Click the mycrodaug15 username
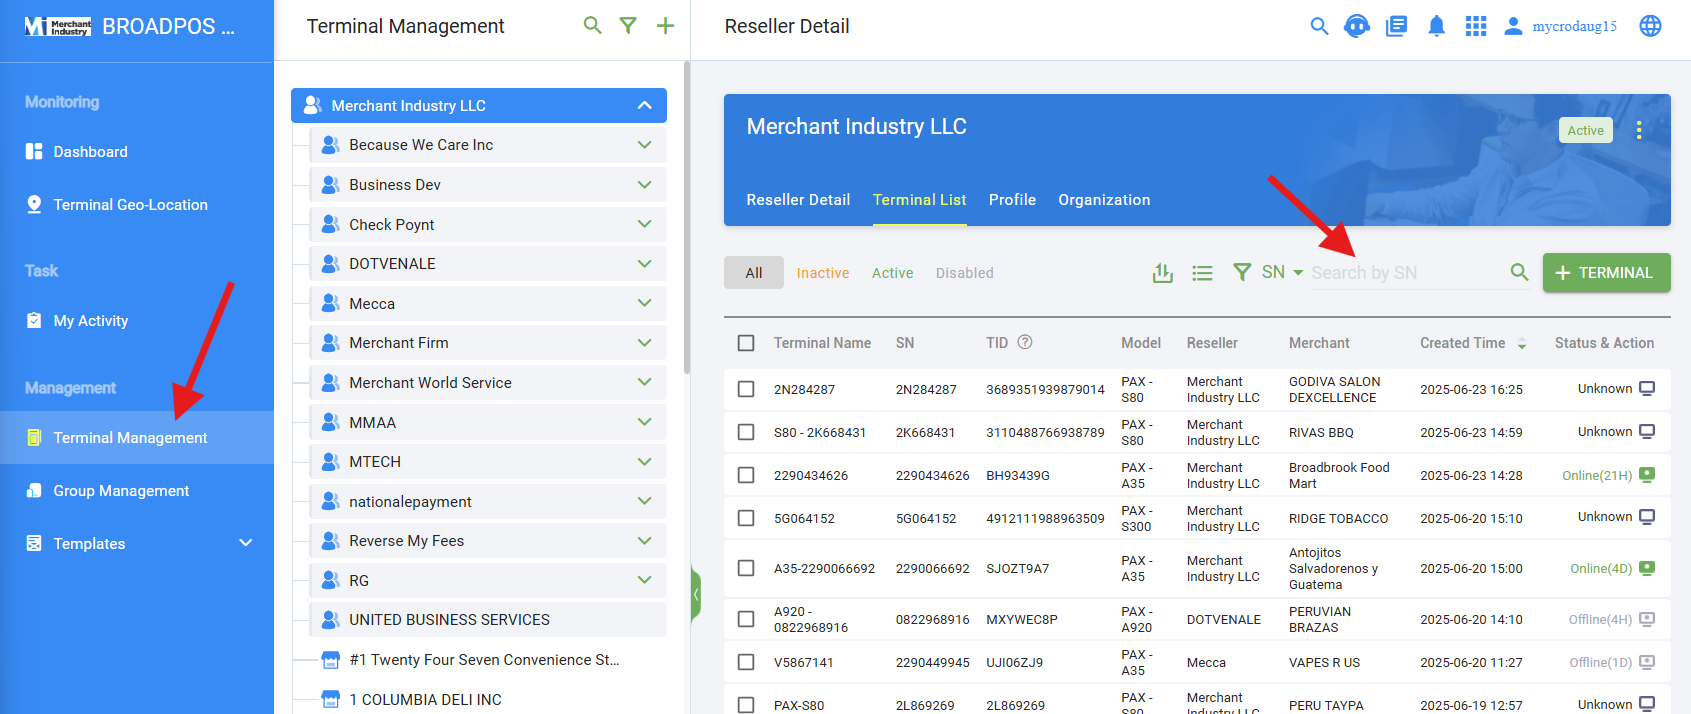The image size is (1691, 714). pos(1574,26)
